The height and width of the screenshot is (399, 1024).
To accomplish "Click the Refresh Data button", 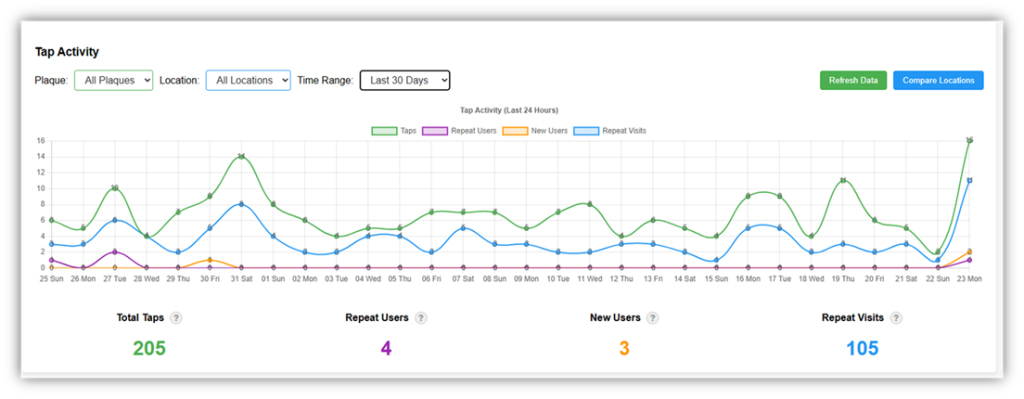I will [x=854, y=80].
